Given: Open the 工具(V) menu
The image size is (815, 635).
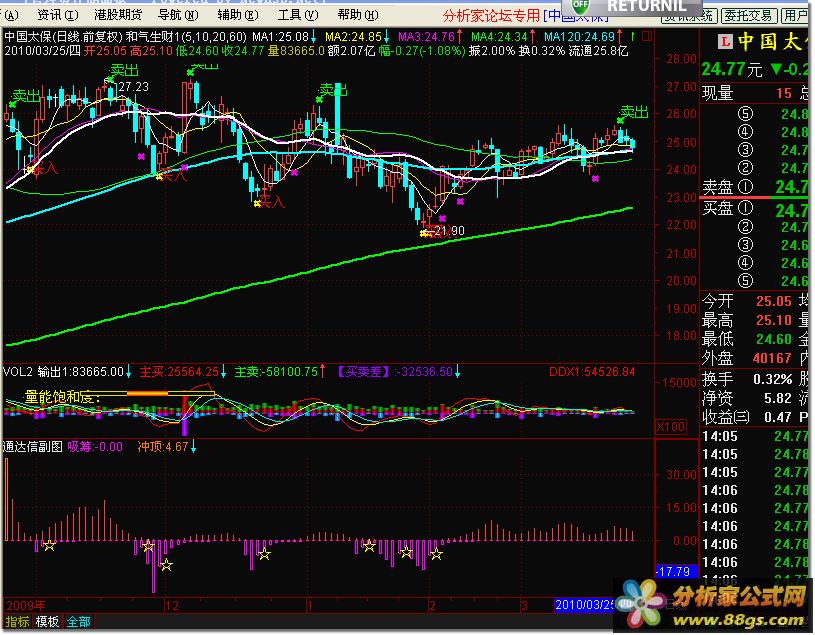Looking at the screenshot, I should click(x=298, y=15).
